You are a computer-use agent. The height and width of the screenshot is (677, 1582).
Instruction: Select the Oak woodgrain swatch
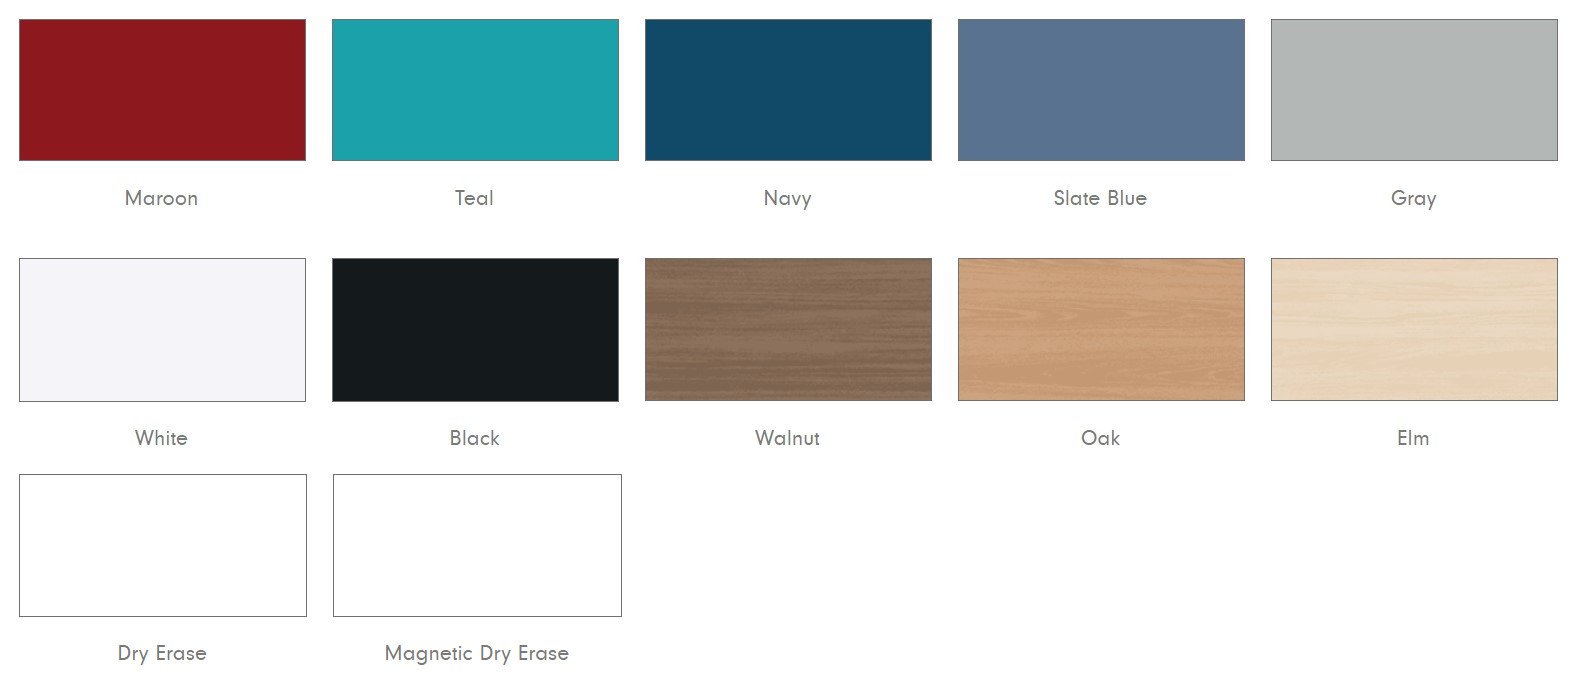pyautogui.click(x=1101, y=330)
